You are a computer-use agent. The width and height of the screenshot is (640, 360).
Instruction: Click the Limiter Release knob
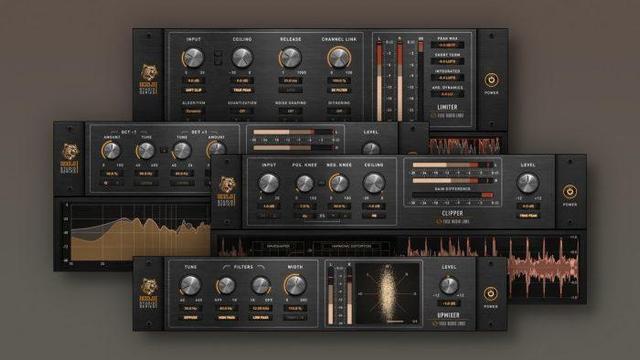(x=291, y=58)
